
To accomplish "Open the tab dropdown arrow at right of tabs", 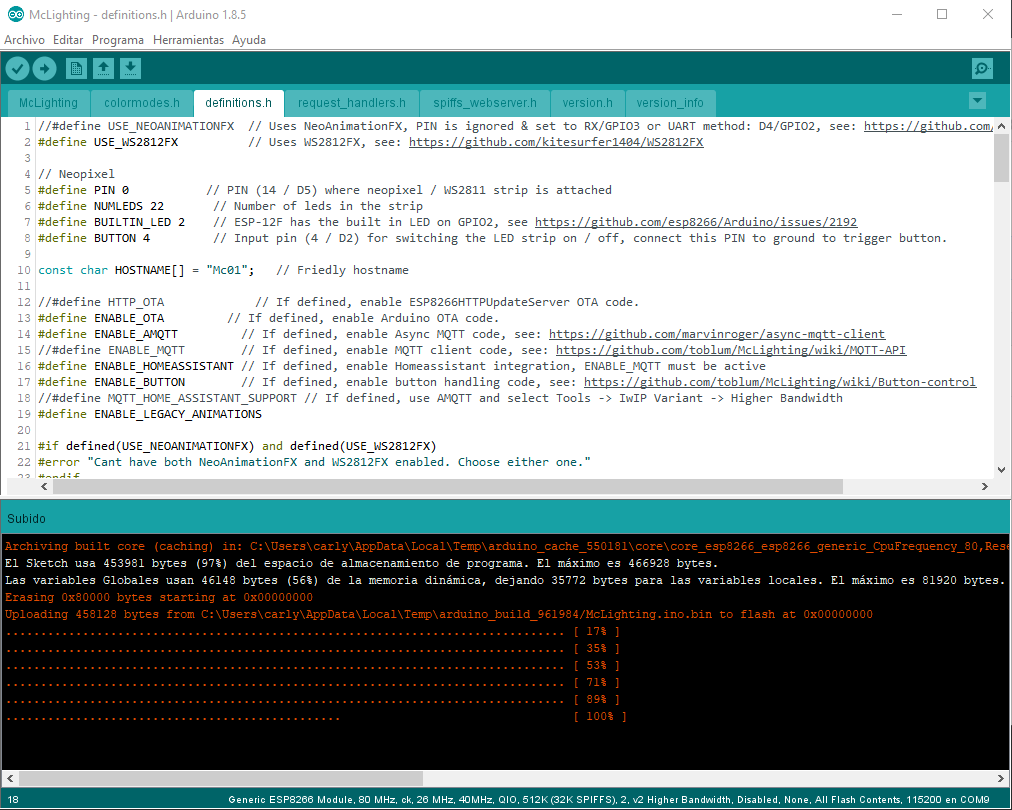I will click(977, 101).
